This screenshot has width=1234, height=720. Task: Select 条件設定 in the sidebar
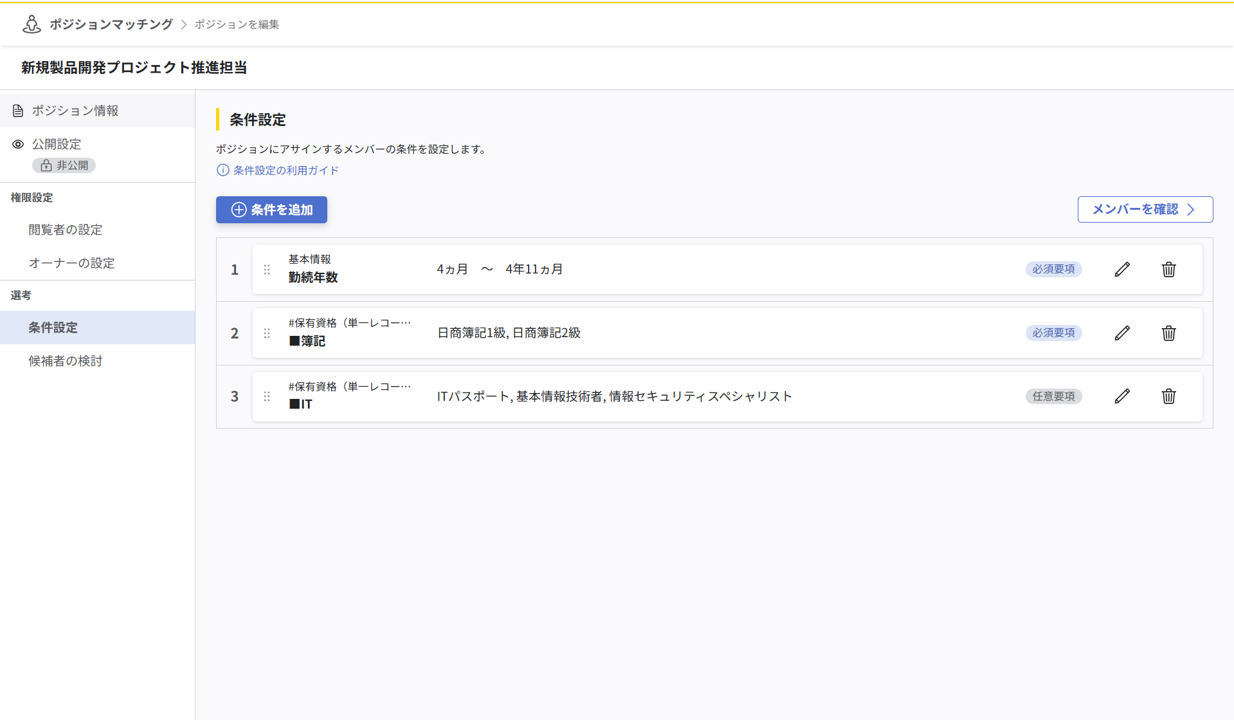pos(97,327)
